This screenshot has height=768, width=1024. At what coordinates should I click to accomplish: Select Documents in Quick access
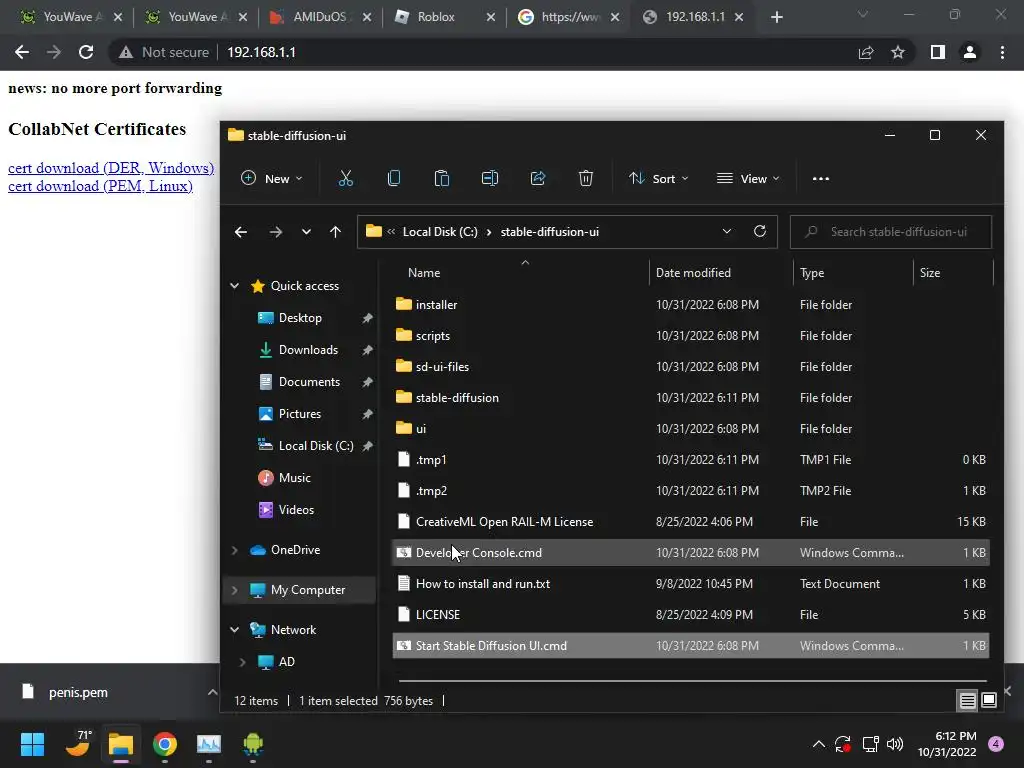[x=309, y=382]
